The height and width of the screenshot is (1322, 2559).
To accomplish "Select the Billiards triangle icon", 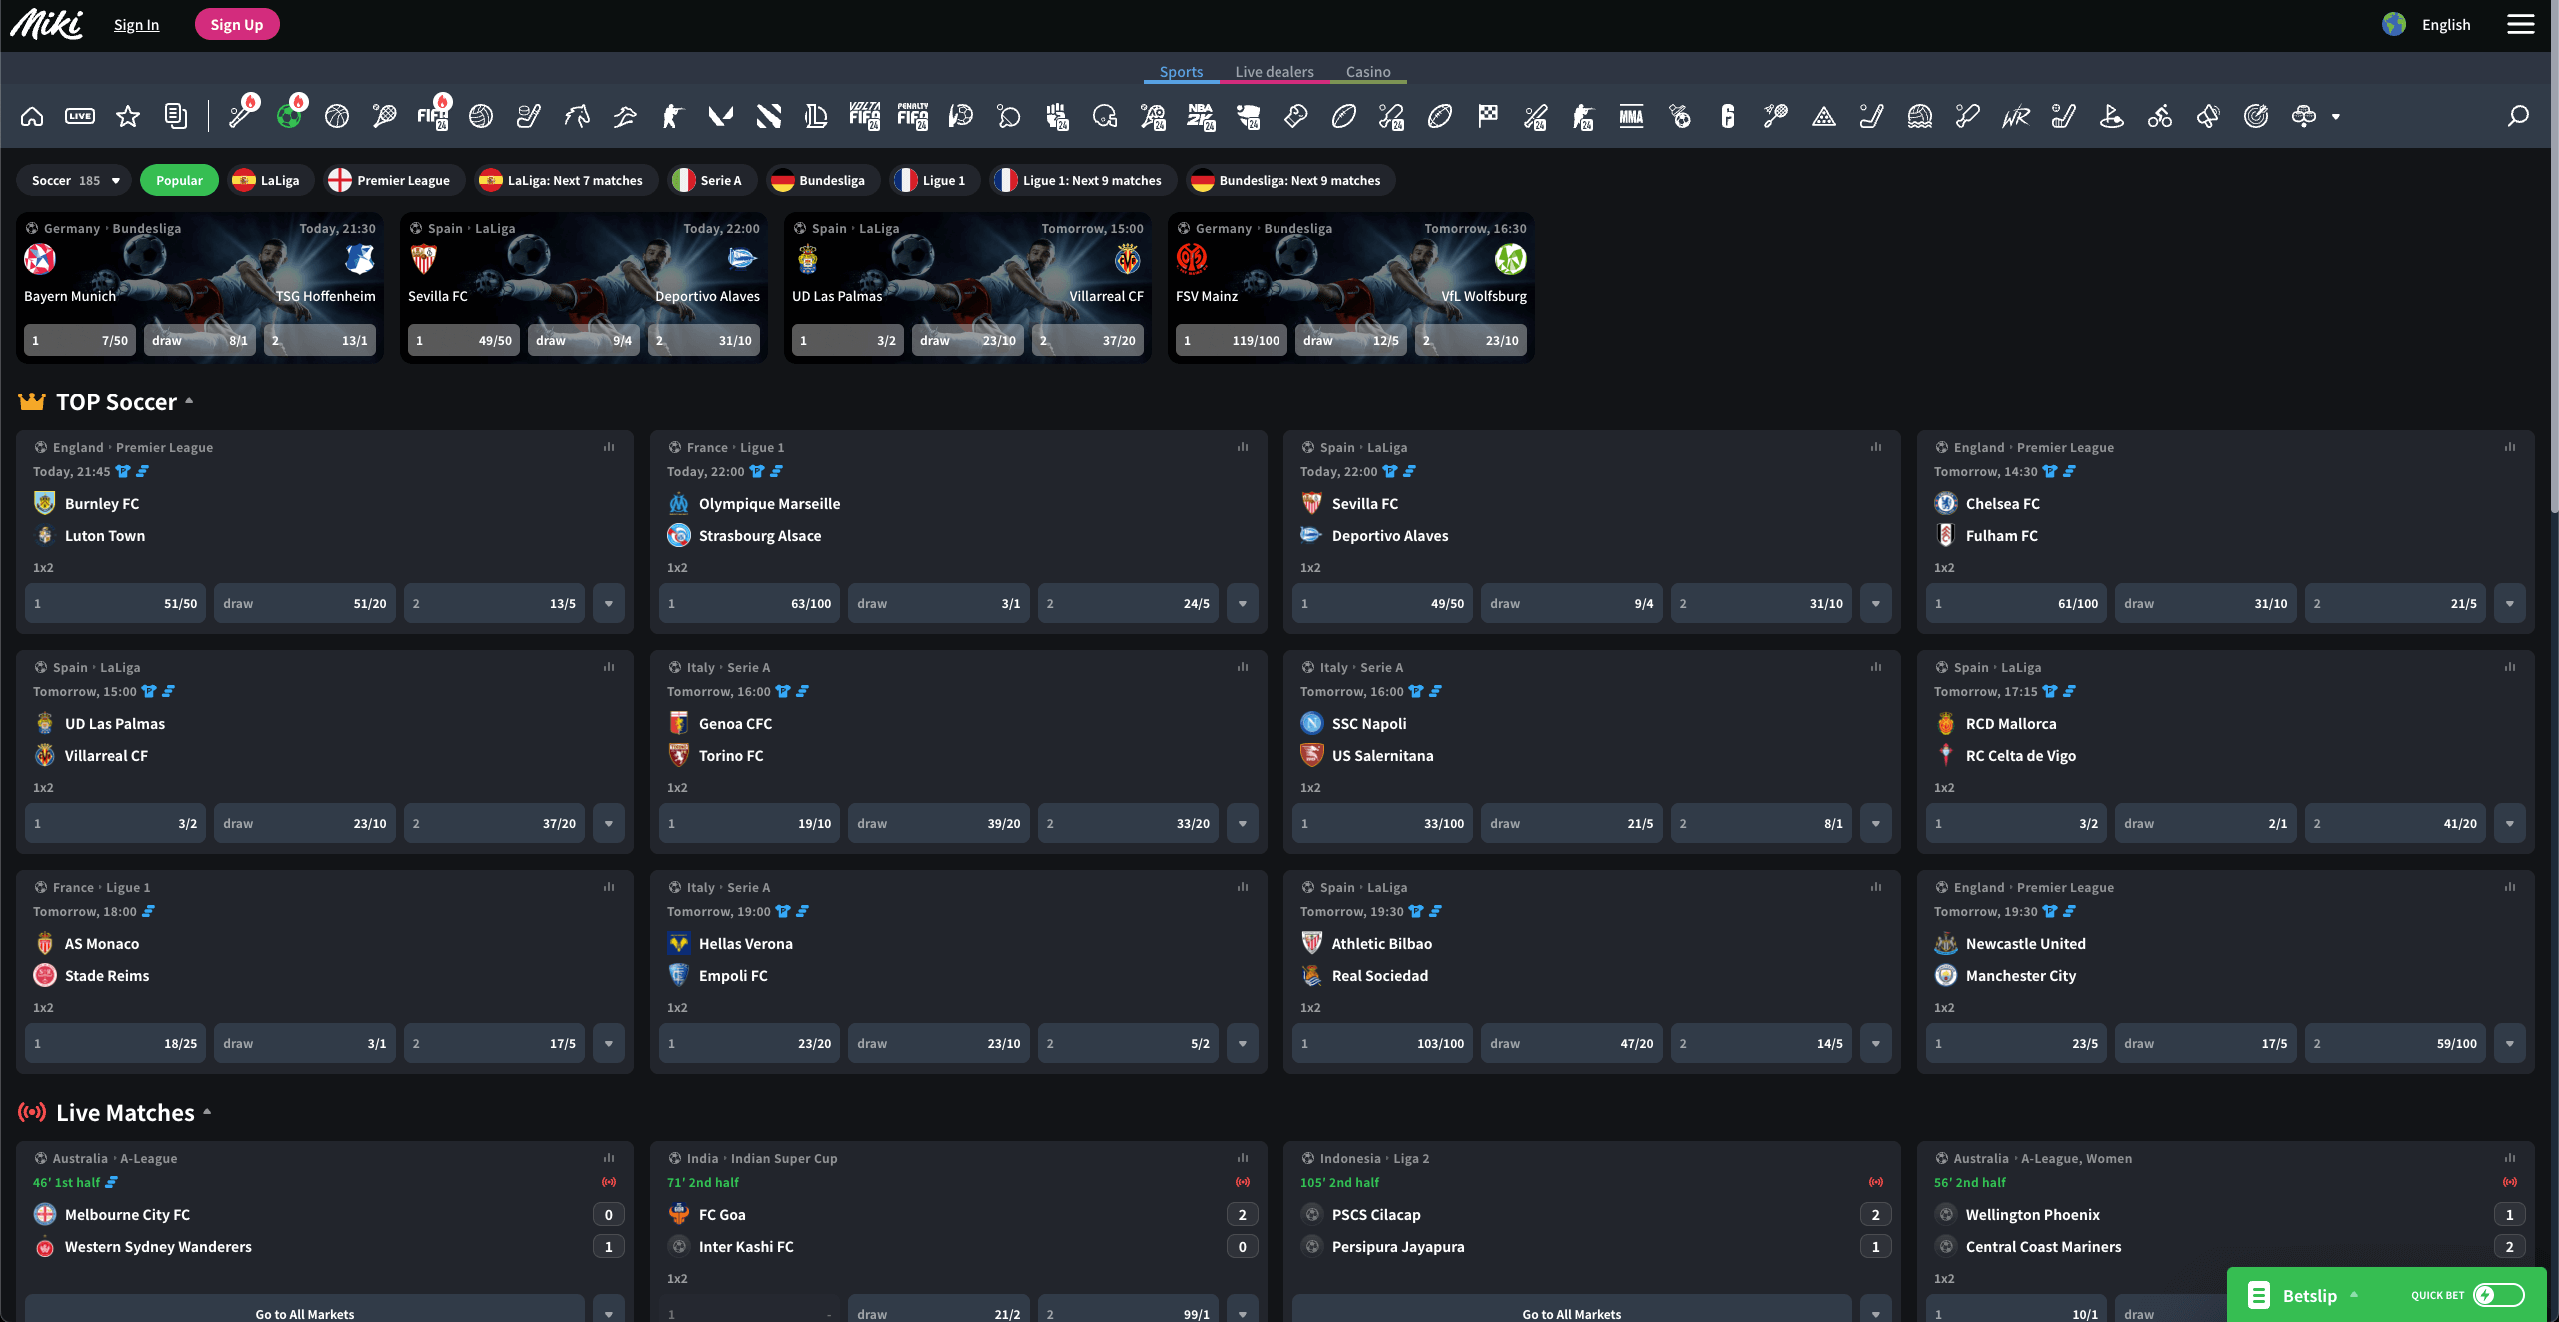I will tap(1824, 117).
